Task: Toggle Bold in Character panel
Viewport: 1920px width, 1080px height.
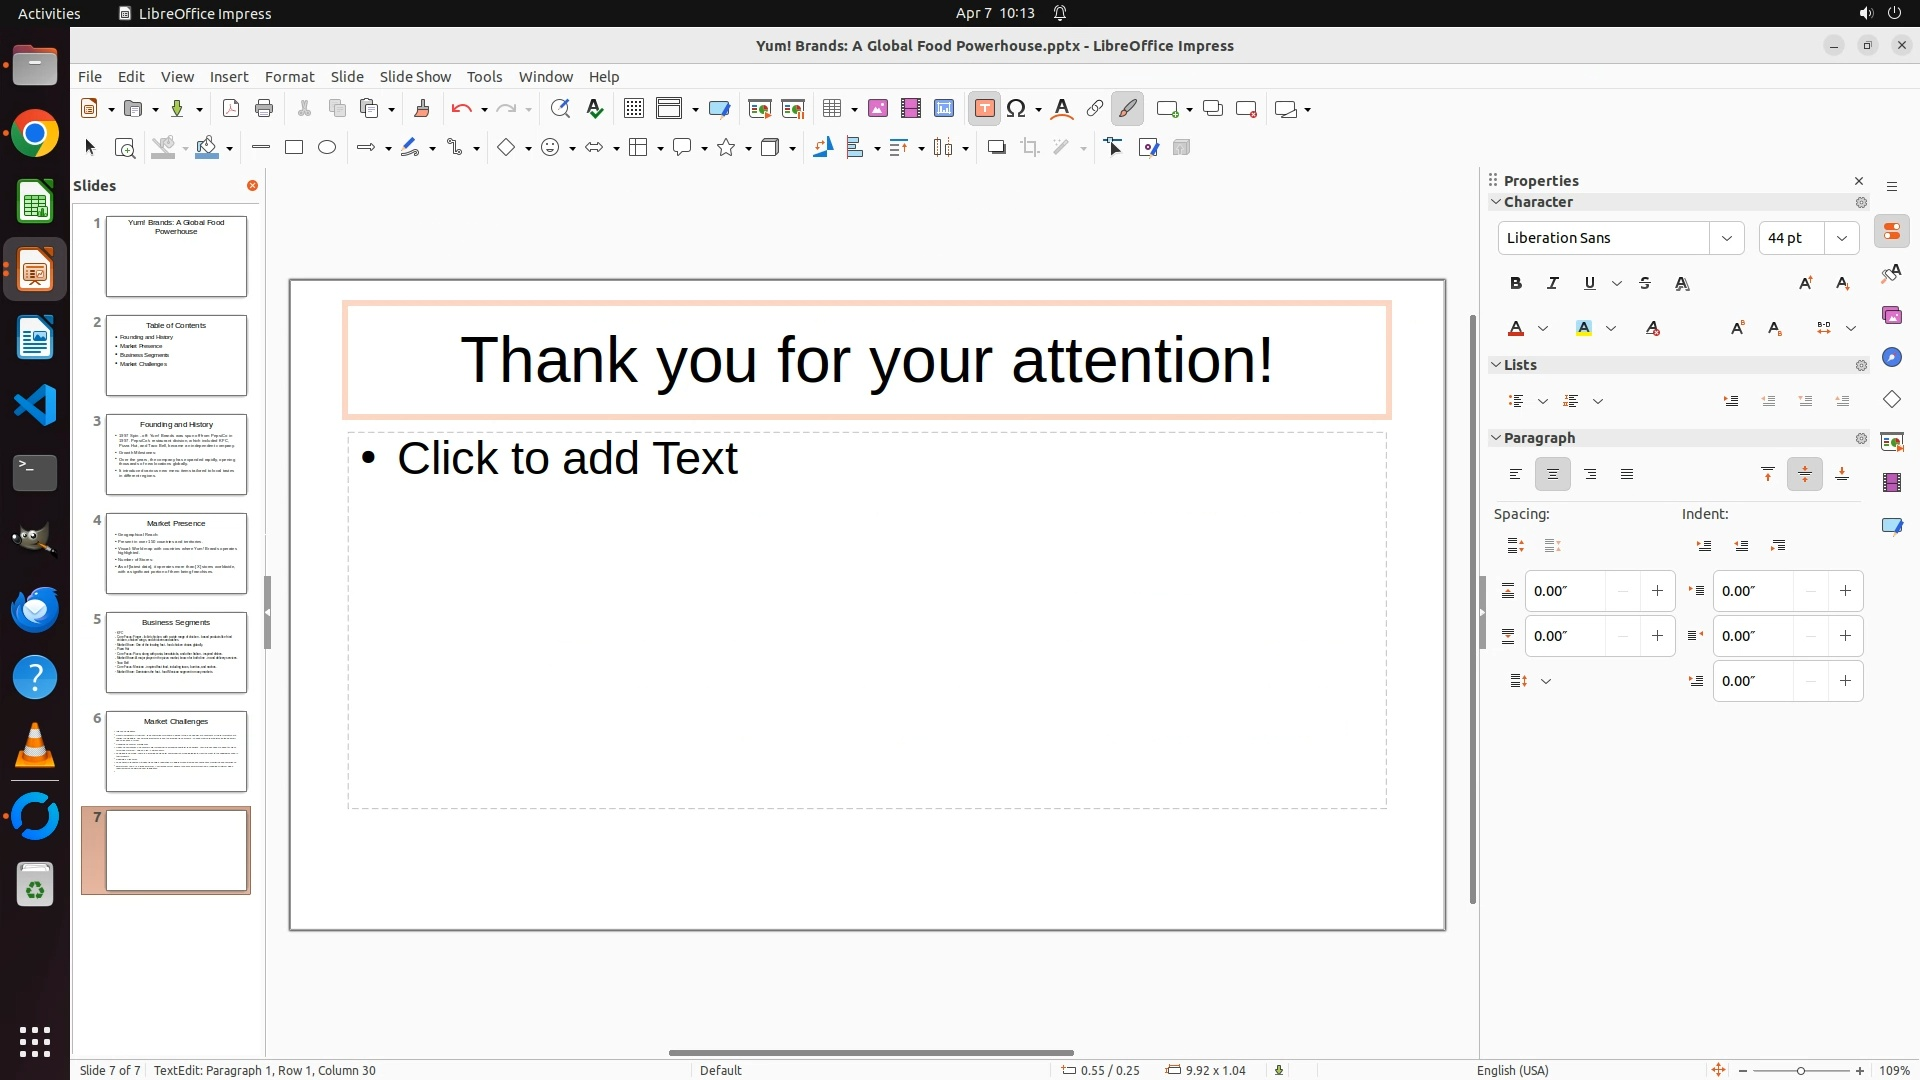Action: tap(1516, 284)
